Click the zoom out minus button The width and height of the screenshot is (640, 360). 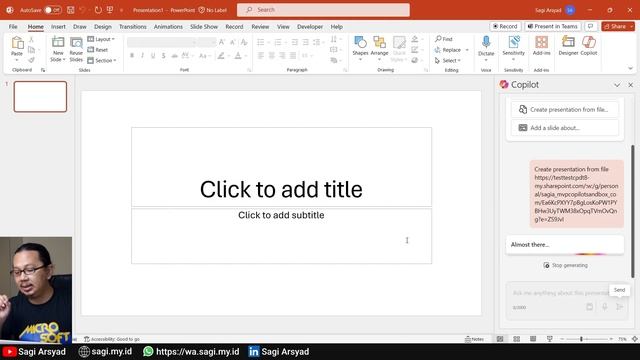click(562, 339)
